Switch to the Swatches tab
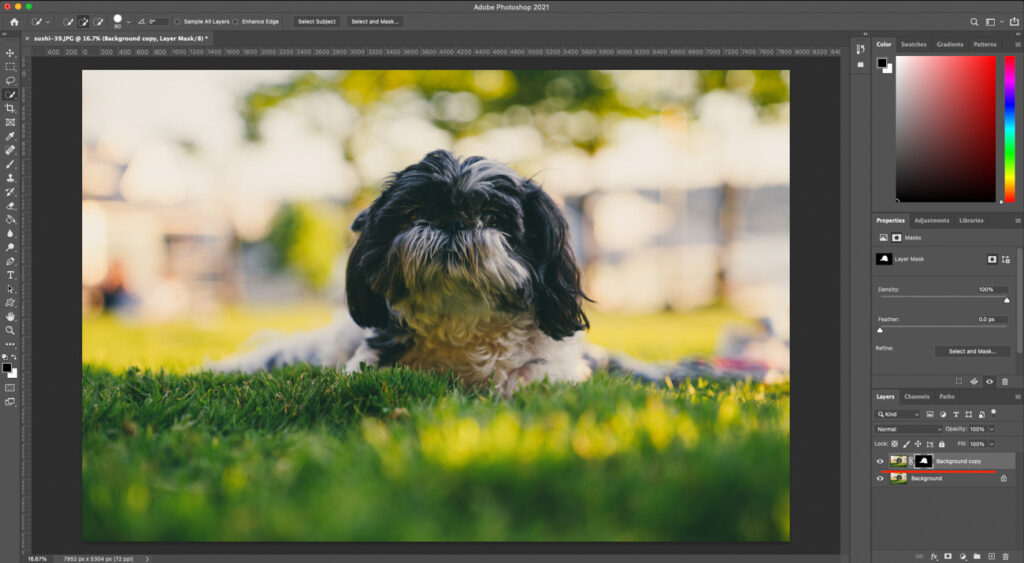The width and height of the screenshot is (1024, 563). [914, 44]
